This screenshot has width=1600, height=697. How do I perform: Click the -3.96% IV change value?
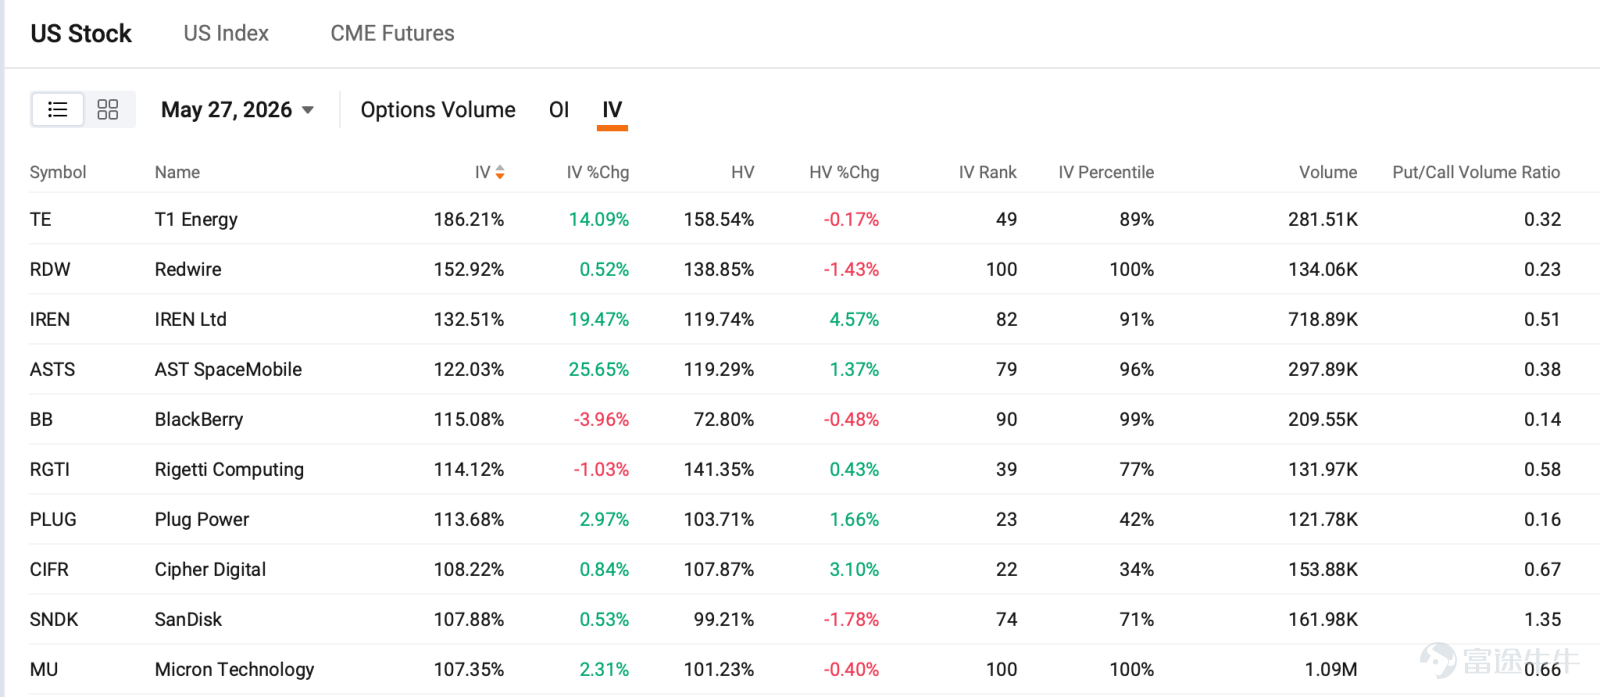tap(601, 419)
